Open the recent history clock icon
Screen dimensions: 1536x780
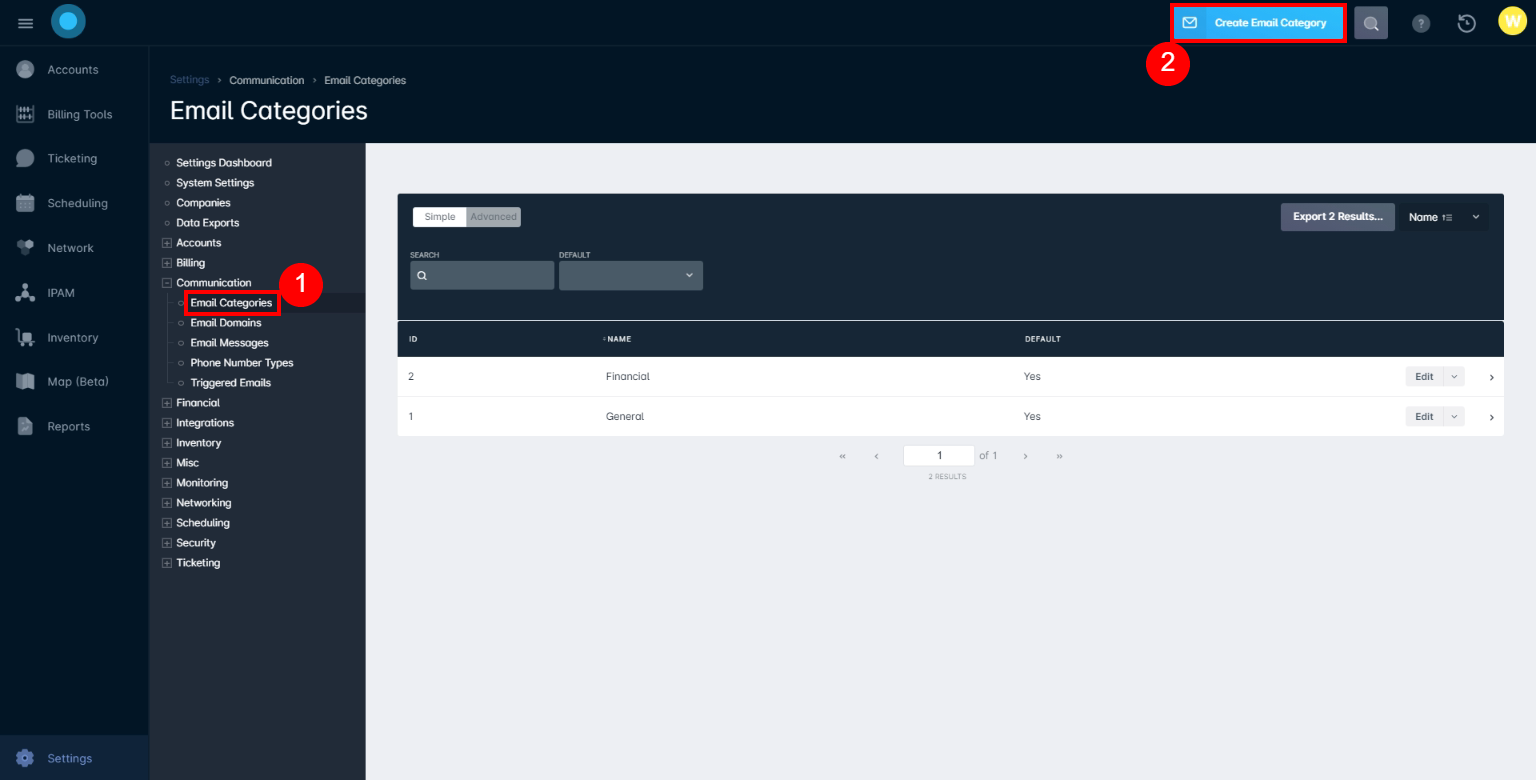point(1466,22)
